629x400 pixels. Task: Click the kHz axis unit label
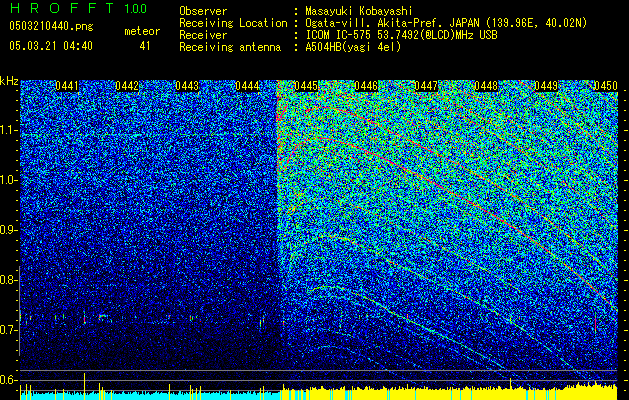coord(9,81)
